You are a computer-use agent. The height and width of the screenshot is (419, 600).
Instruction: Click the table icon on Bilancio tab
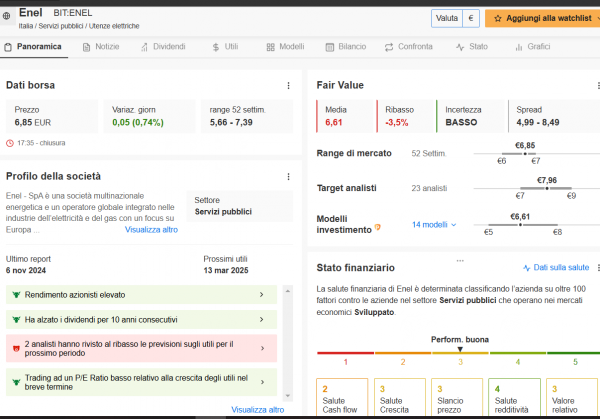(329, 47)
